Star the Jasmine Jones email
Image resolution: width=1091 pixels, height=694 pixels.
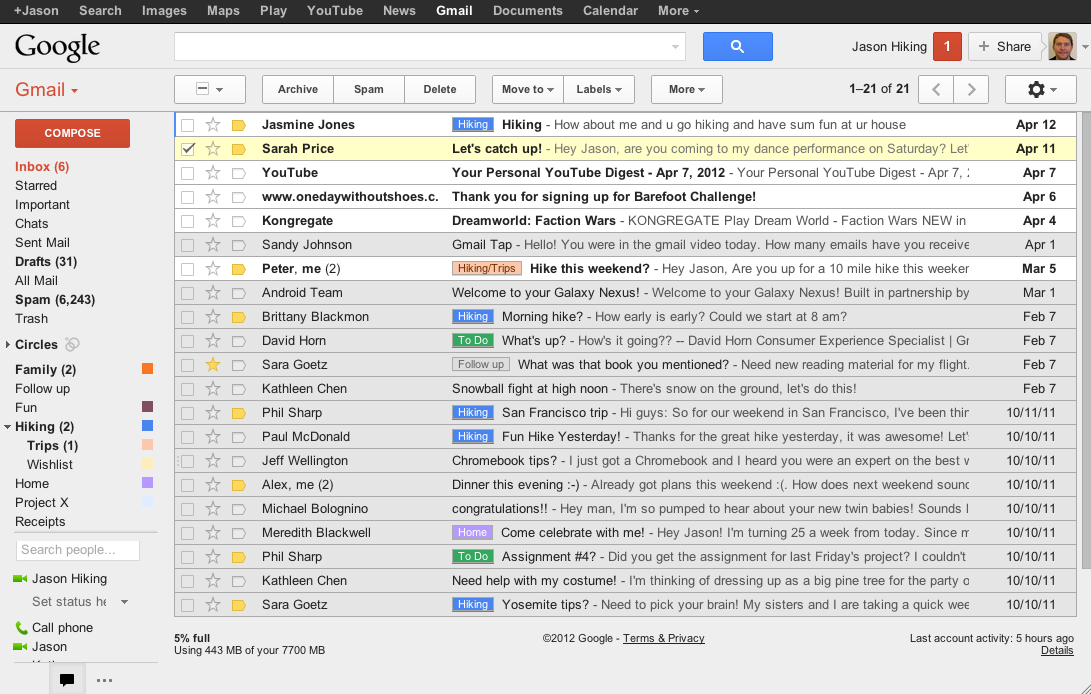[213, 125]
